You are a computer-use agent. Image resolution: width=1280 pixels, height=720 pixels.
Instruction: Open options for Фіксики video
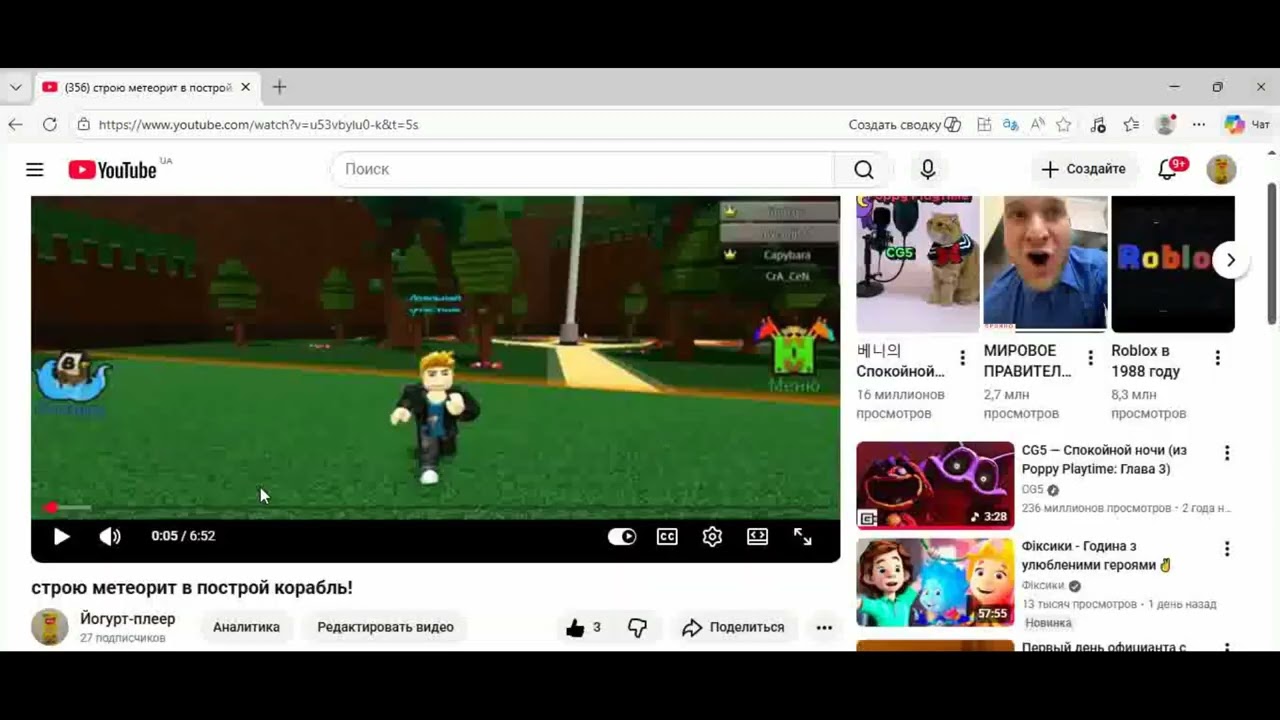tap(1227, 549)
